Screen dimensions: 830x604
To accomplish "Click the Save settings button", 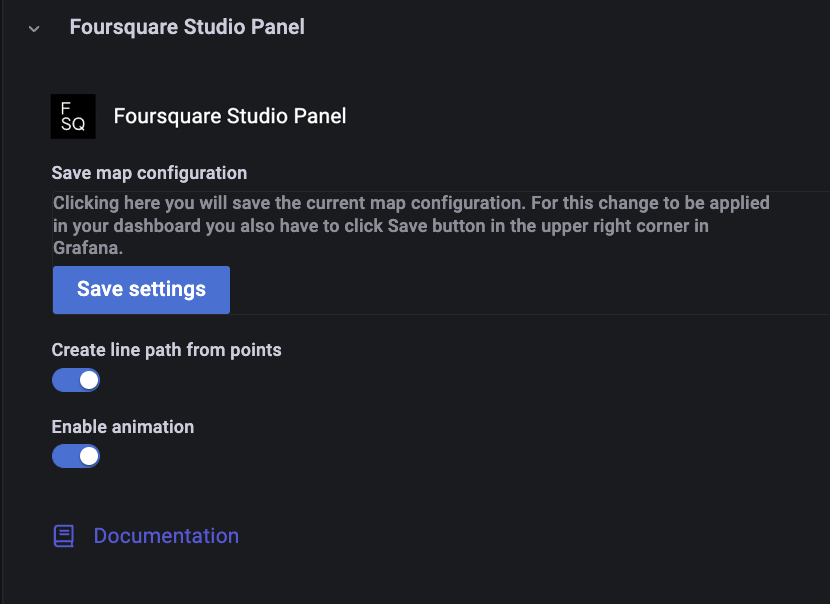I will (x=141, y=290).
